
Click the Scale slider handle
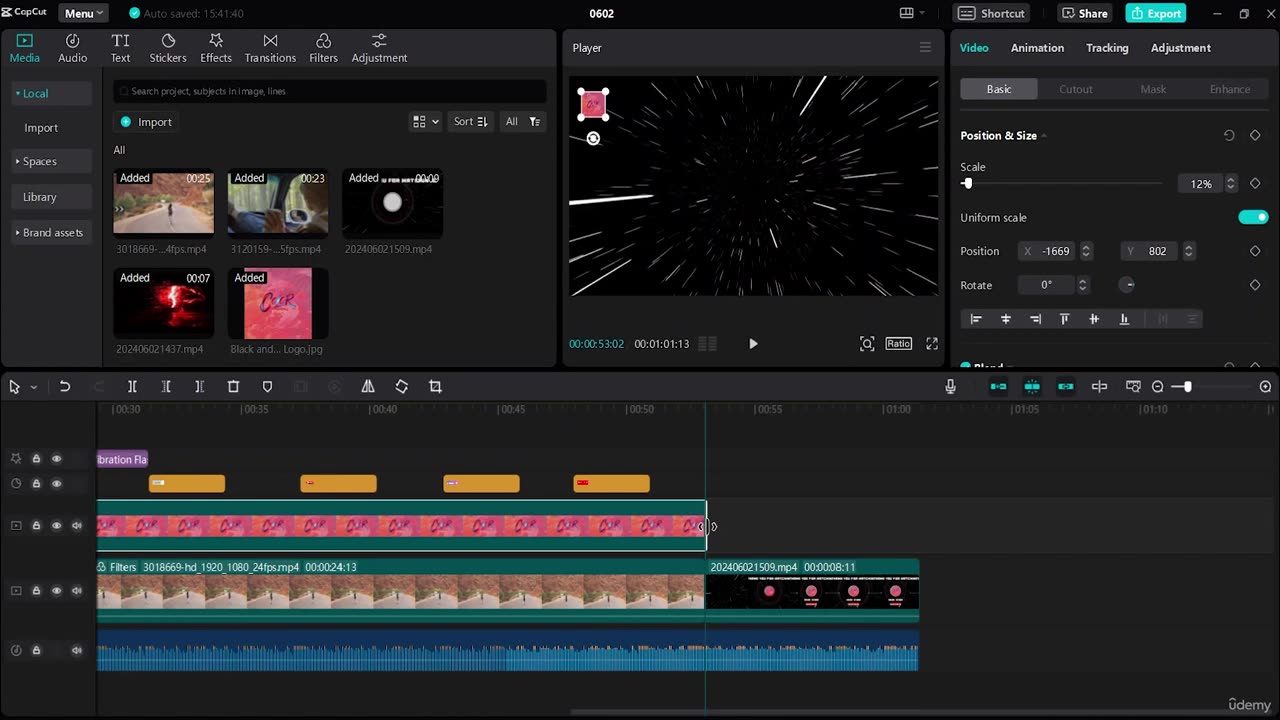(x=967, y=184)
